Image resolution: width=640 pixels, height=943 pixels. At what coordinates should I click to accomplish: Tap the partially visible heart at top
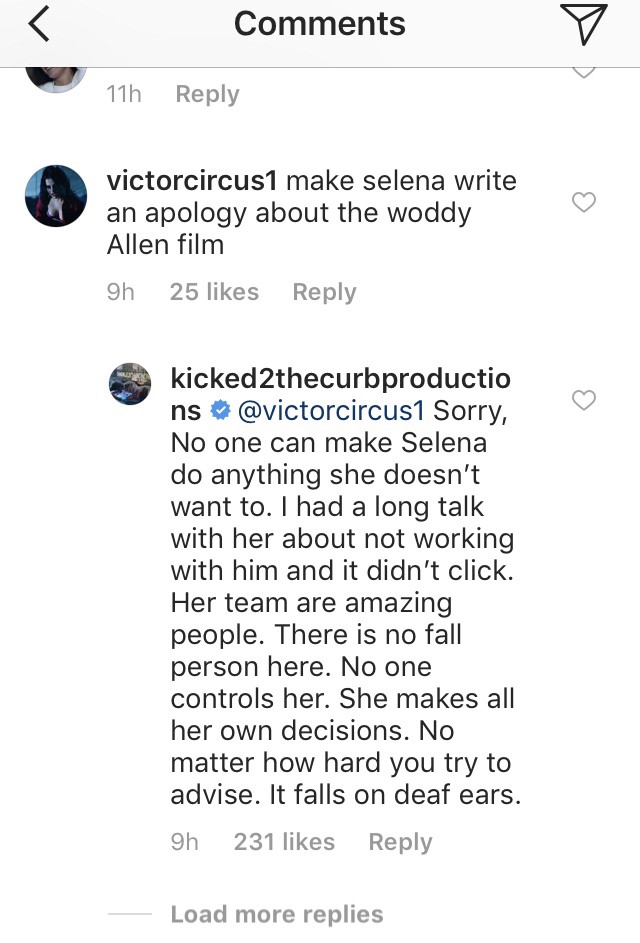(583, 70)
